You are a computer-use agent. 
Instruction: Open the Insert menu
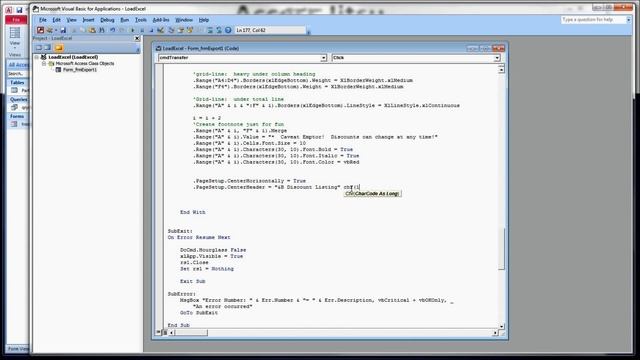(x=88, y=20)
